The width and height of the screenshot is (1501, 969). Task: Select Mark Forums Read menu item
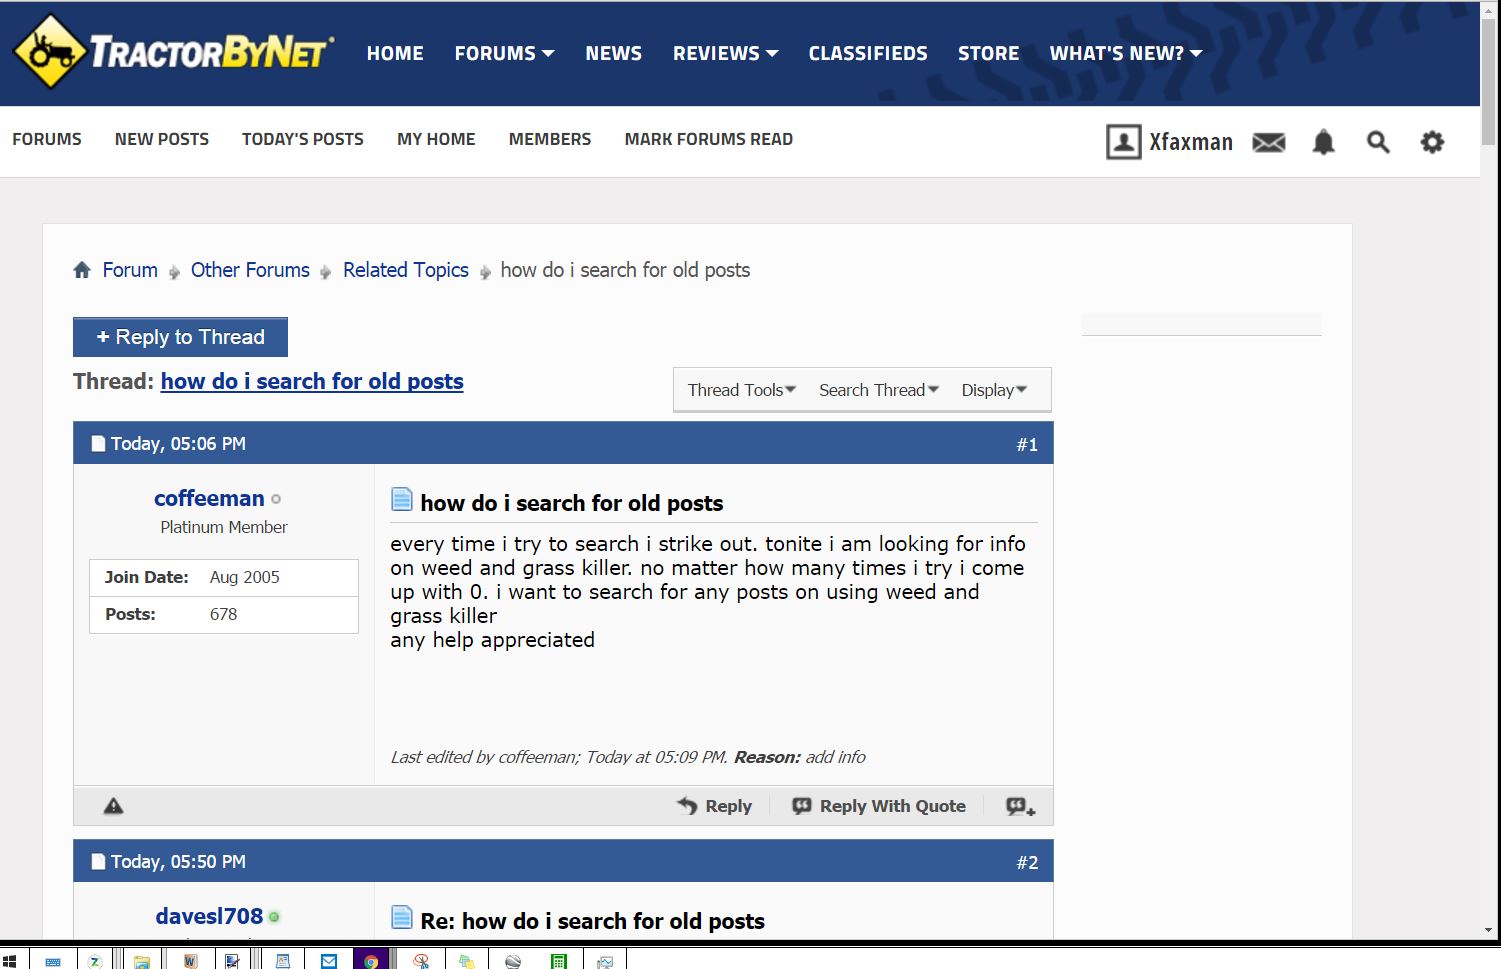pos(708,139)
